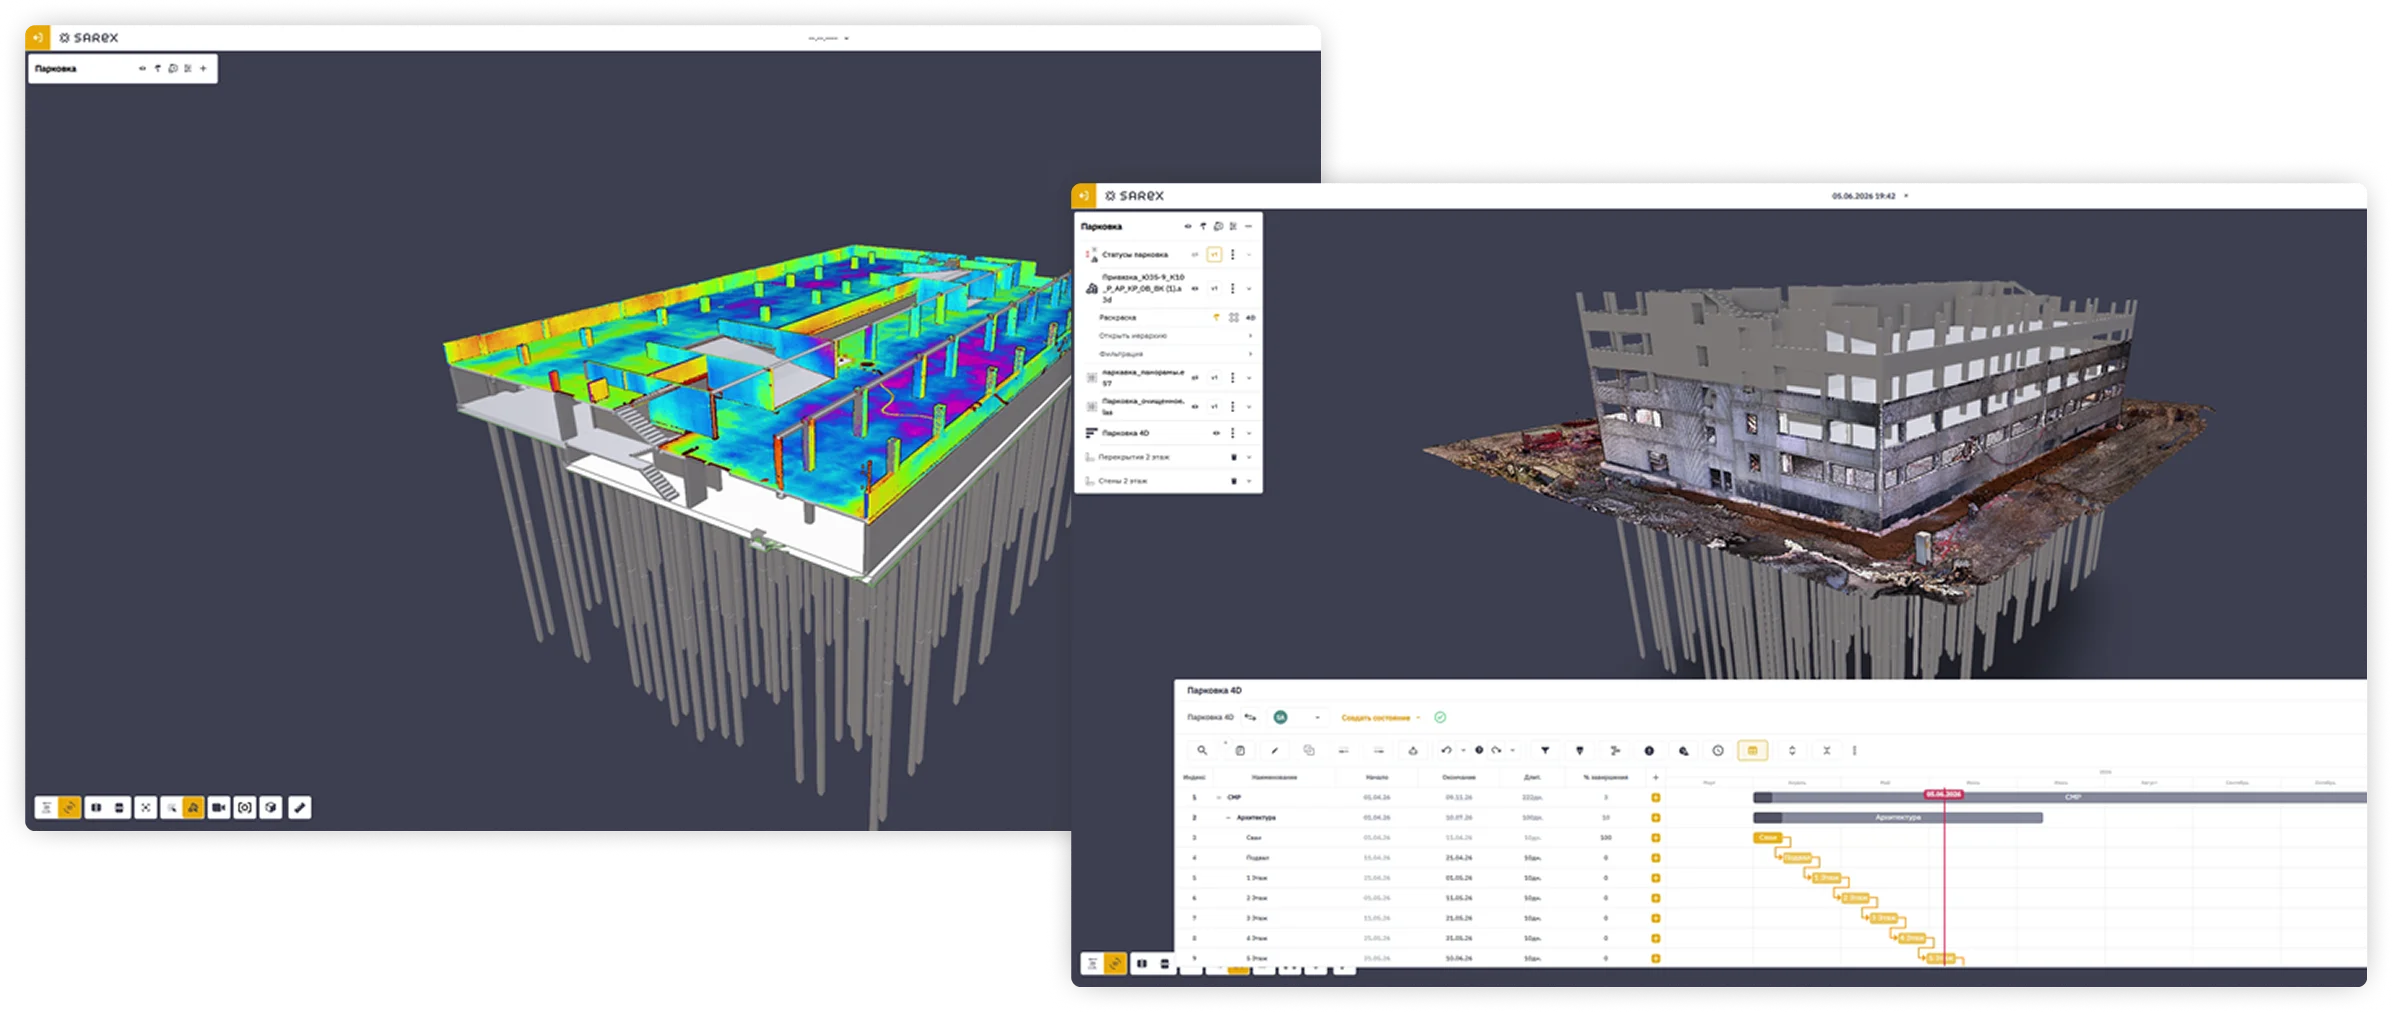The height and width of the screenshot is (1013, 2393).
Task: Toggle eye icon in left window Парковка panel
Action: [142, 69]
